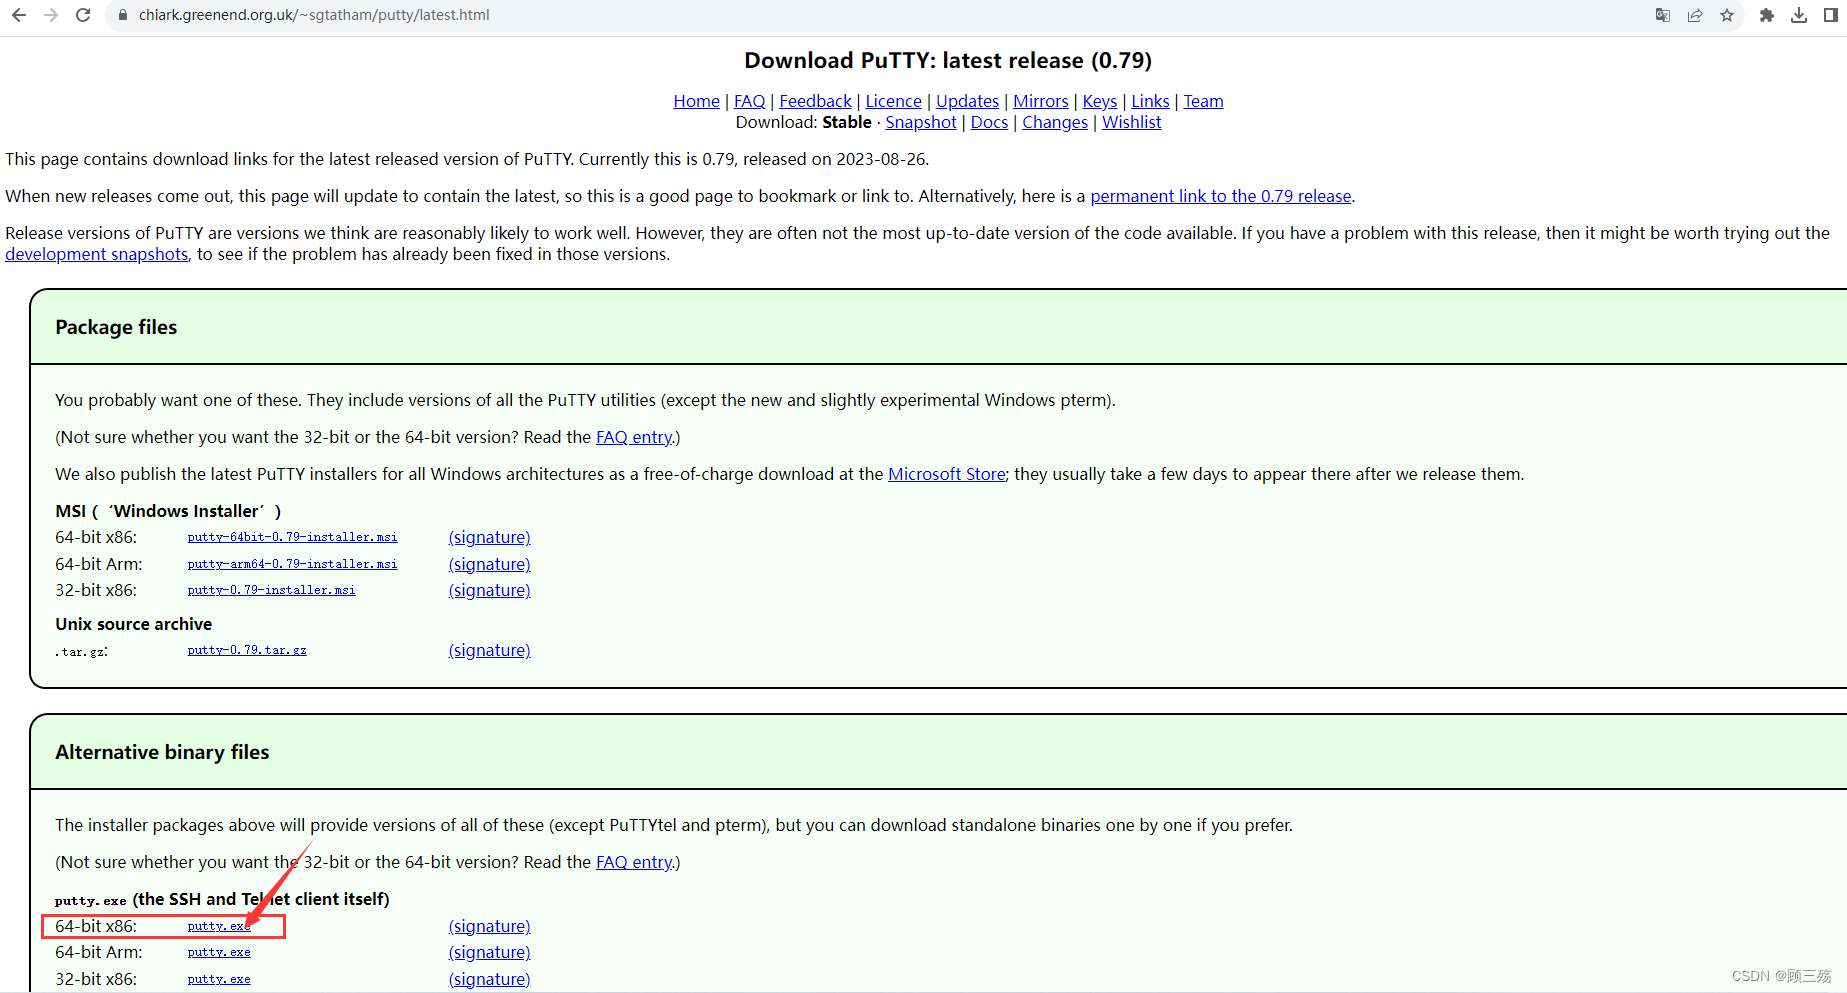
Task: Click the 'Unix source archive' label
Action: [x=133, y=624]
